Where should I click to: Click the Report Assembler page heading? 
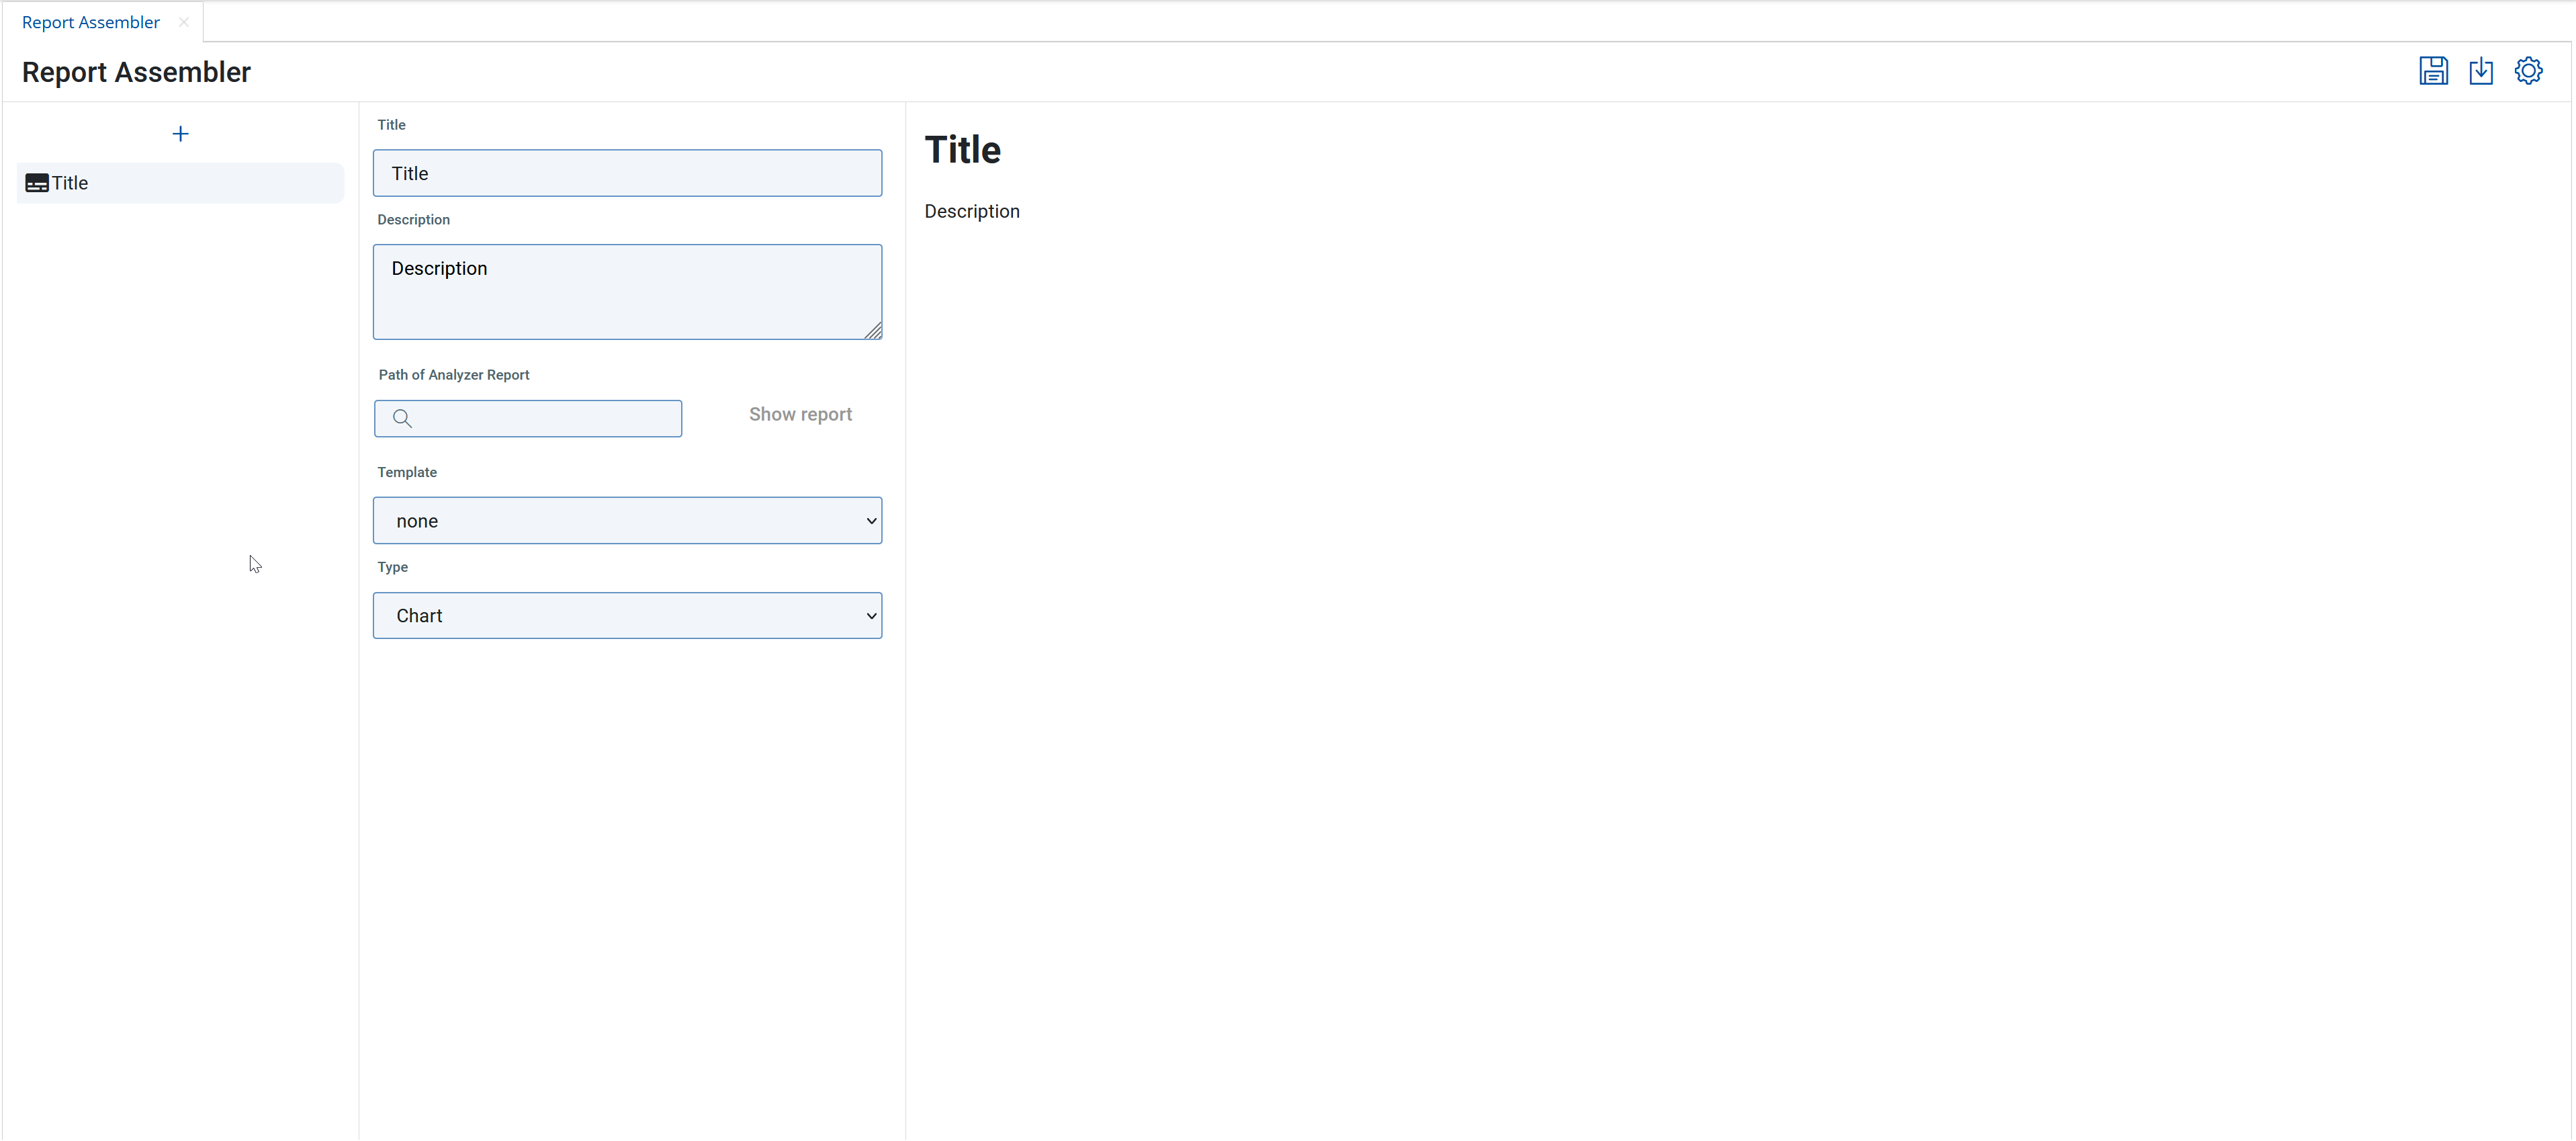136,72
